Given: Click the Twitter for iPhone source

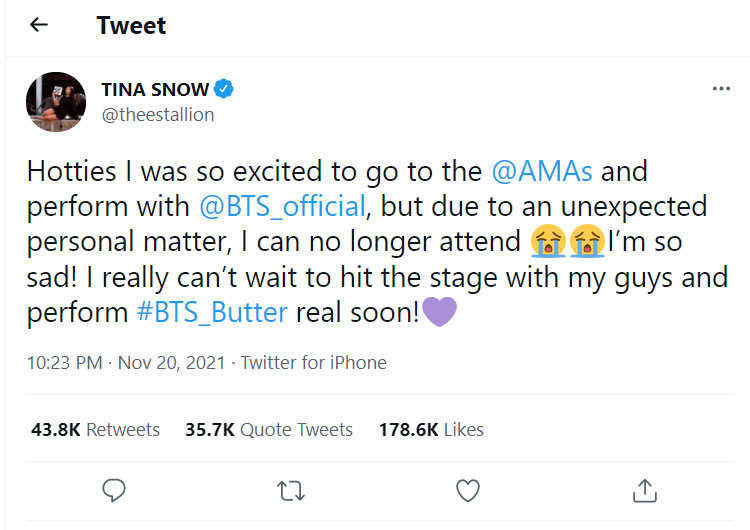Looking at the screenshot, I should pyautogui.click(x=314, y=363).
